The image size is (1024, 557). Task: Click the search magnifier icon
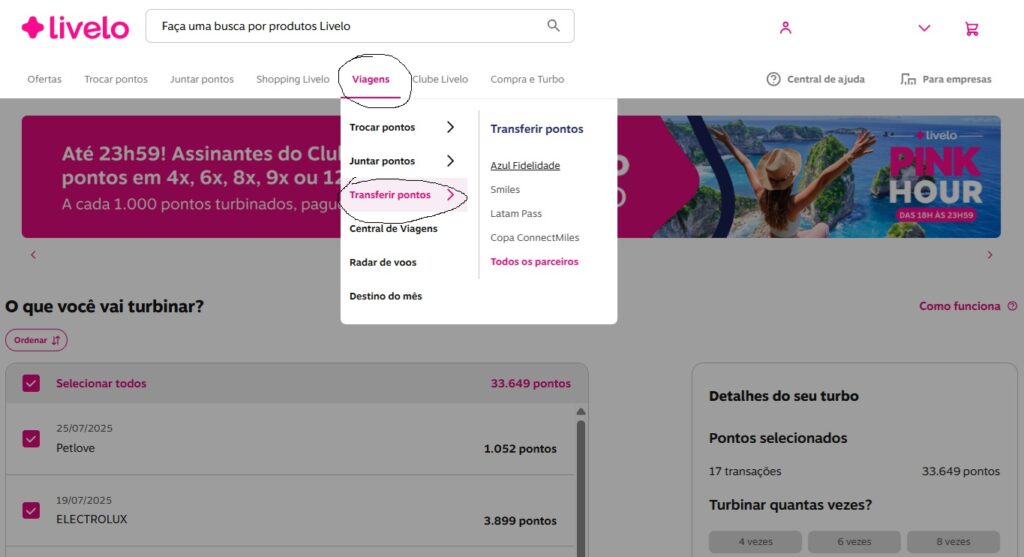tap(553, 26)
